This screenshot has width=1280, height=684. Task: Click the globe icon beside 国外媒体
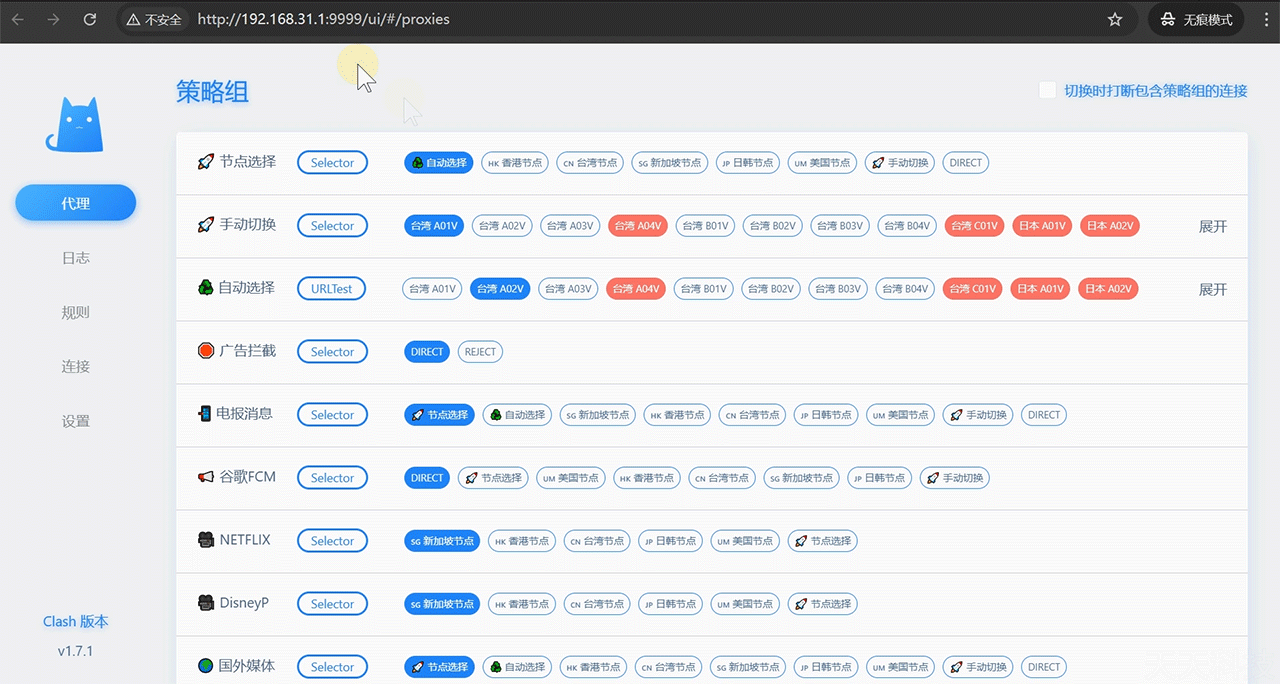[206, 666]
